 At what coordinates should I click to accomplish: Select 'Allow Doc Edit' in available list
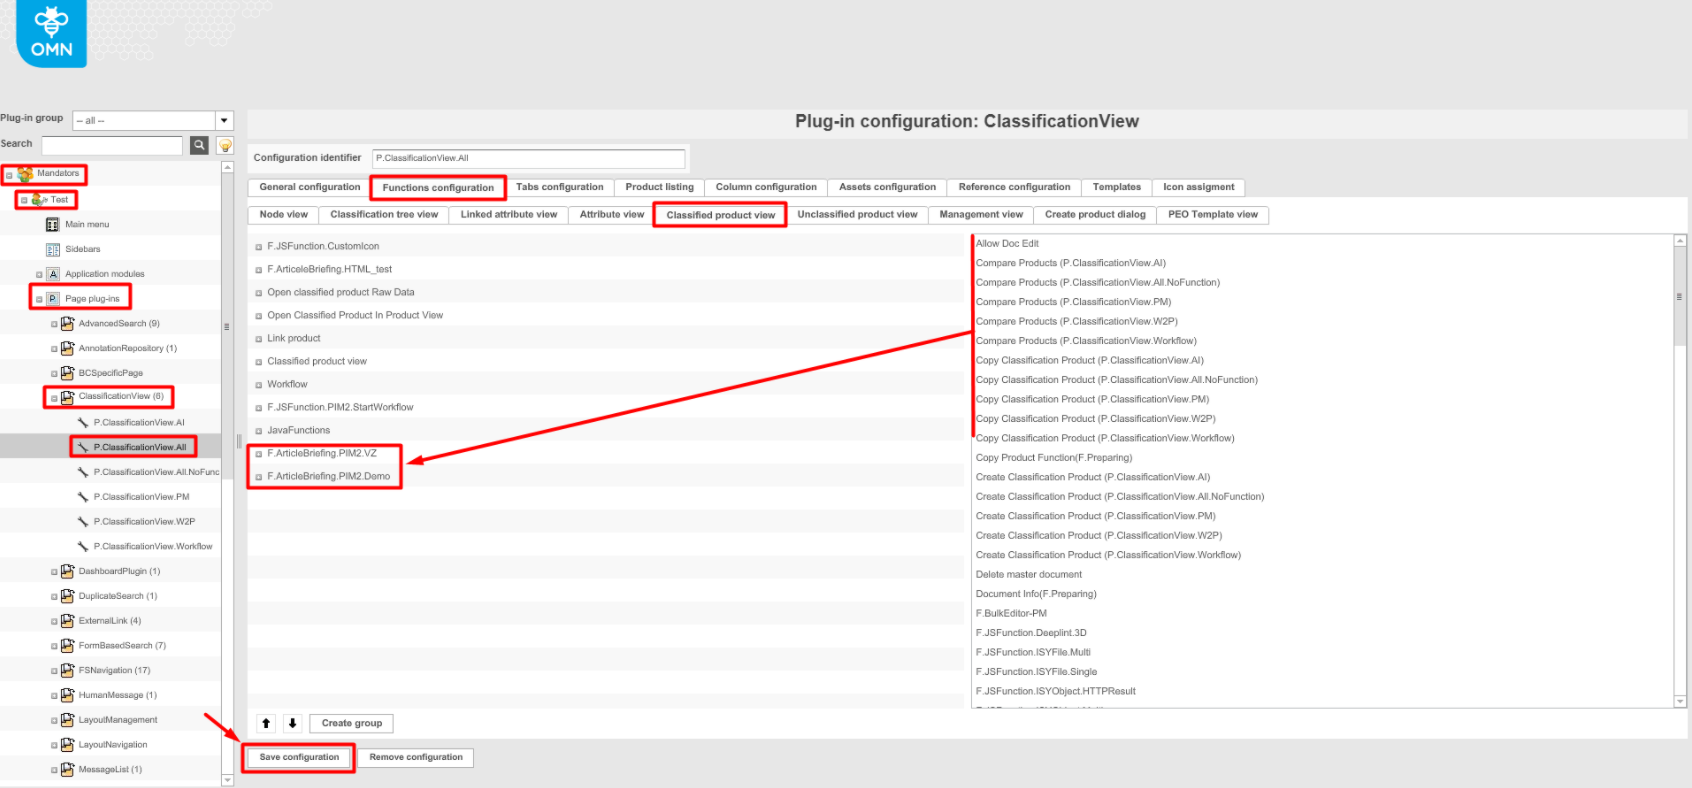pos(1007,243)
